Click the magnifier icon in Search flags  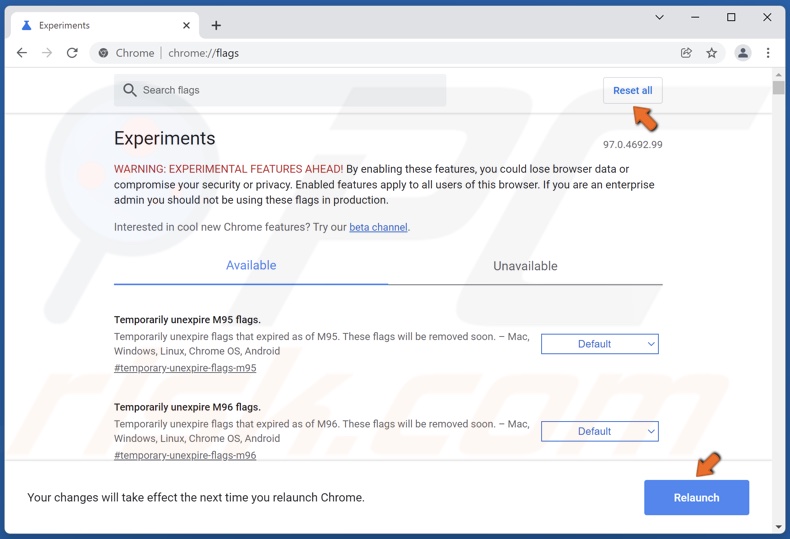coord(129,90)
